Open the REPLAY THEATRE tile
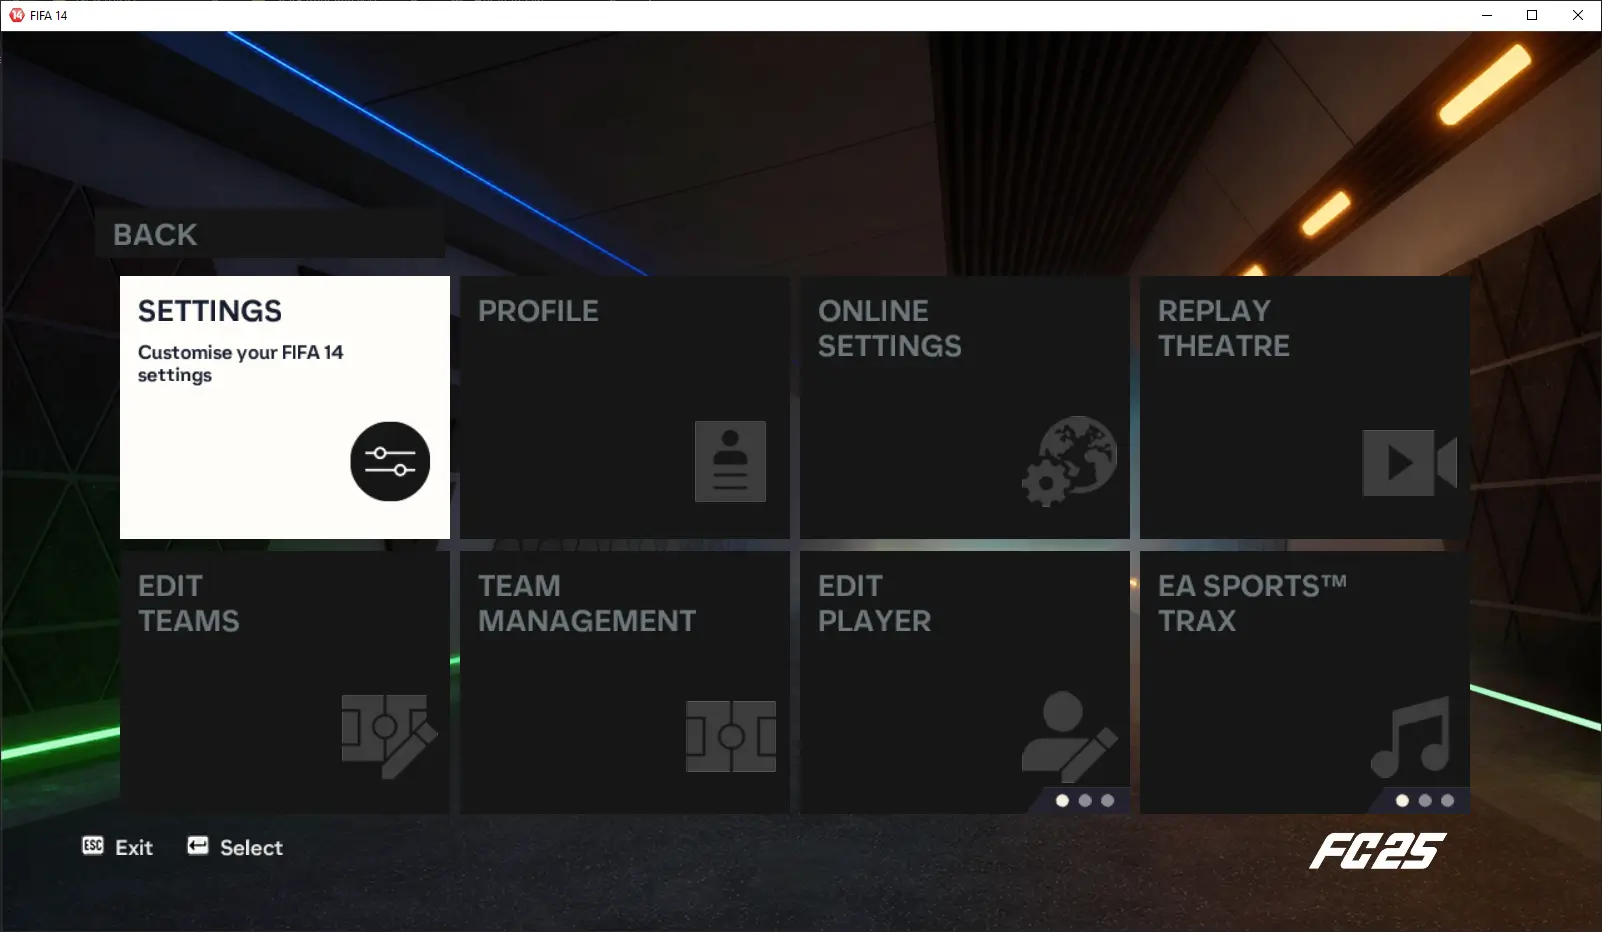The height and width of the screenshot is (932, 1602). [x=1305, y=407]
